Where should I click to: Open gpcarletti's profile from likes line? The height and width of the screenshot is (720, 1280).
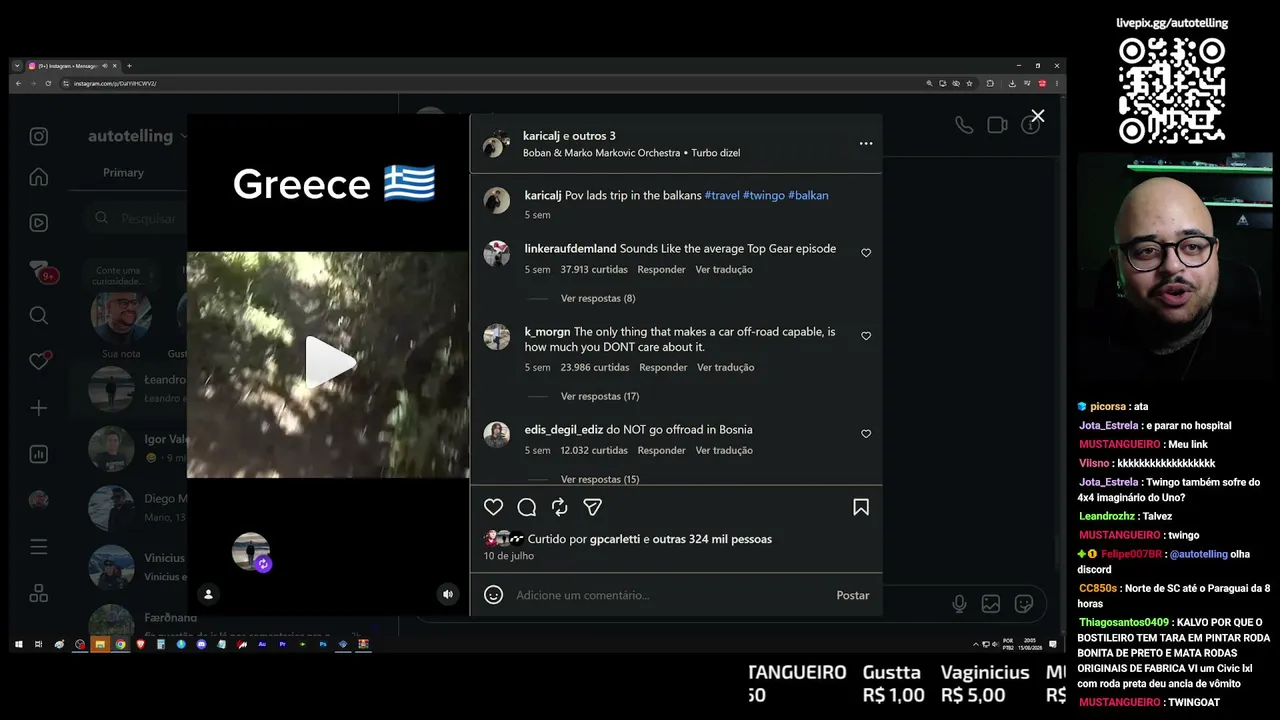[x=615, y=539]
